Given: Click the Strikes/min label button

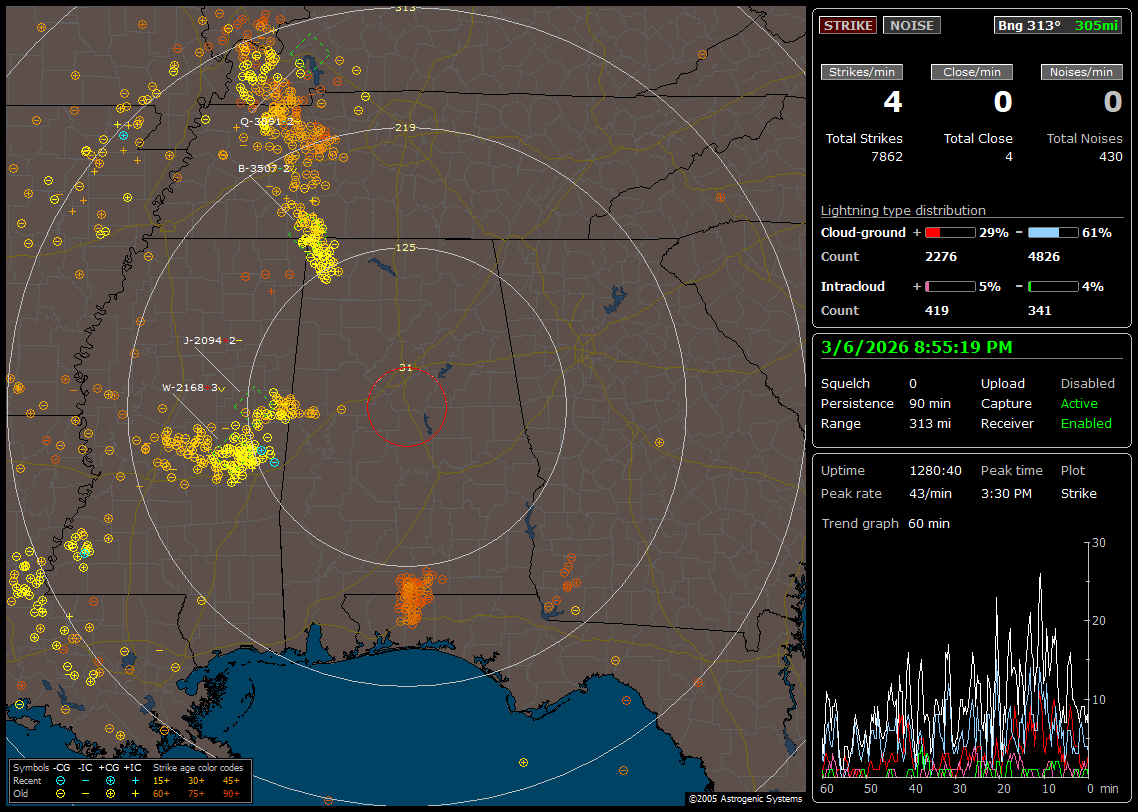Looking at the screenshot, I should (862, 72).
